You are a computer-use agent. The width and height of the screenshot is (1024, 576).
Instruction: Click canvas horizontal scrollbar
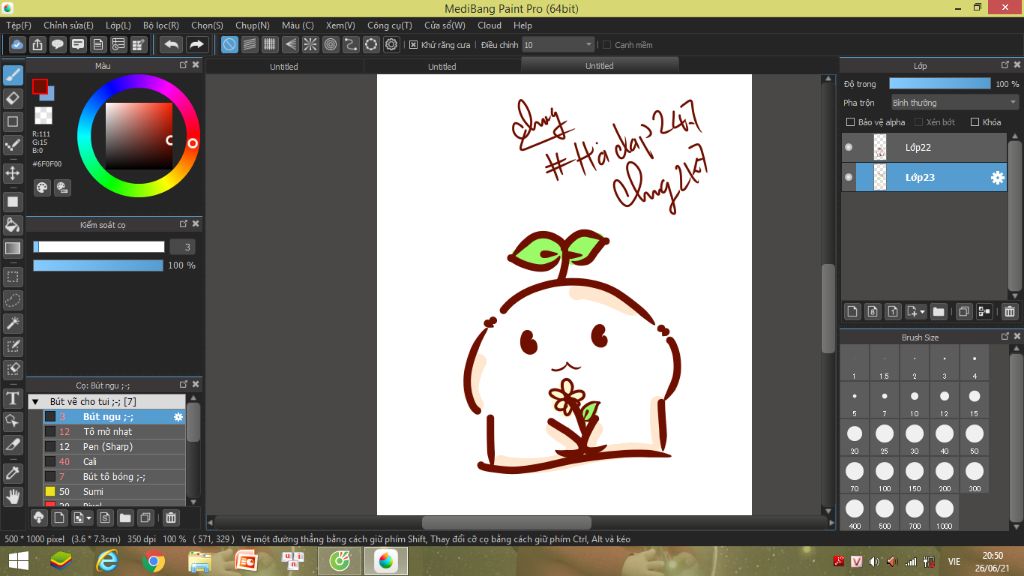pyautogui.click(x=506, y=522)
